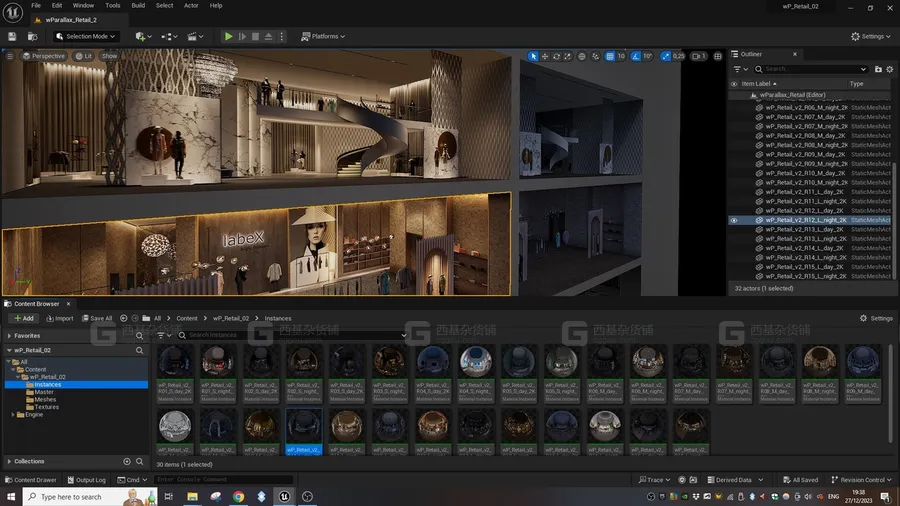The height and width of the screenshot is (506, 900).
Task: Click Import in the Content Browser
Action: point(60,318)
